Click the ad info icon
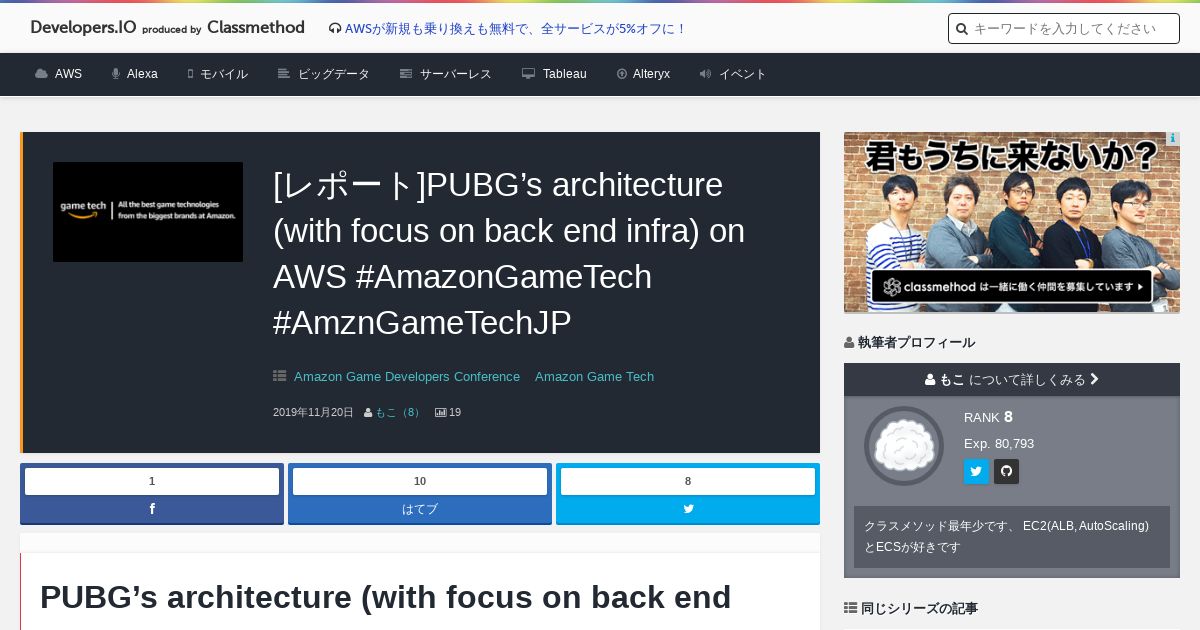The height and width of the screenshot is (630, 1200). click(x=1173, y=139)
